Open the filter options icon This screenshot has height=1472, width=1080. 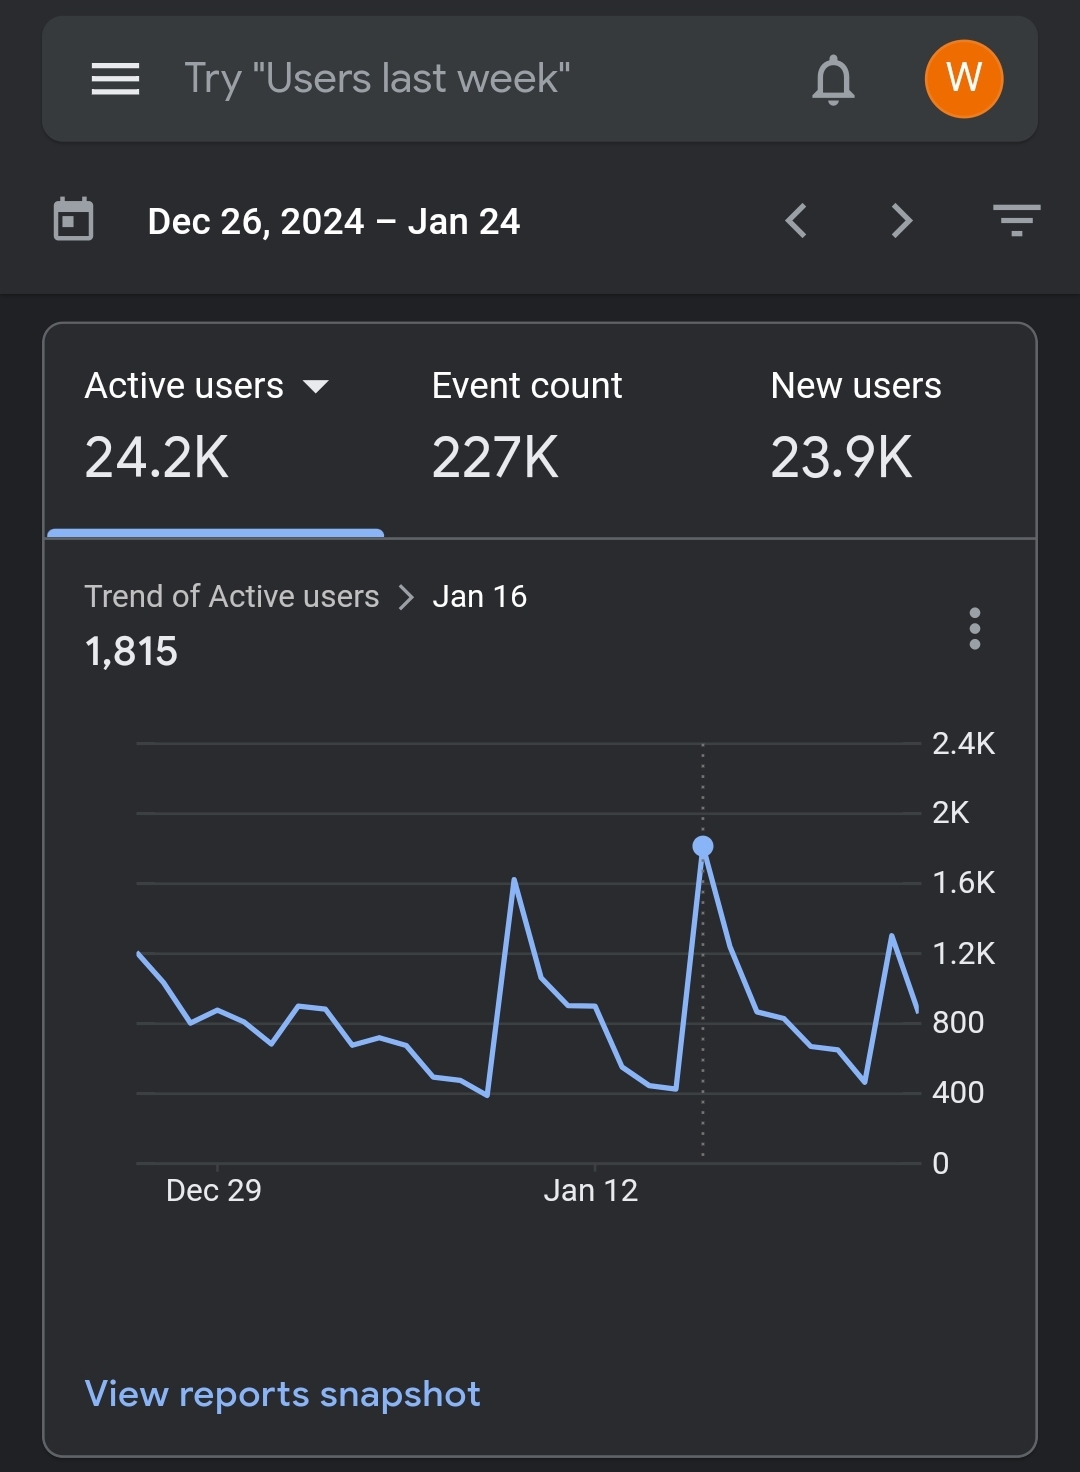click(1016, 220)
